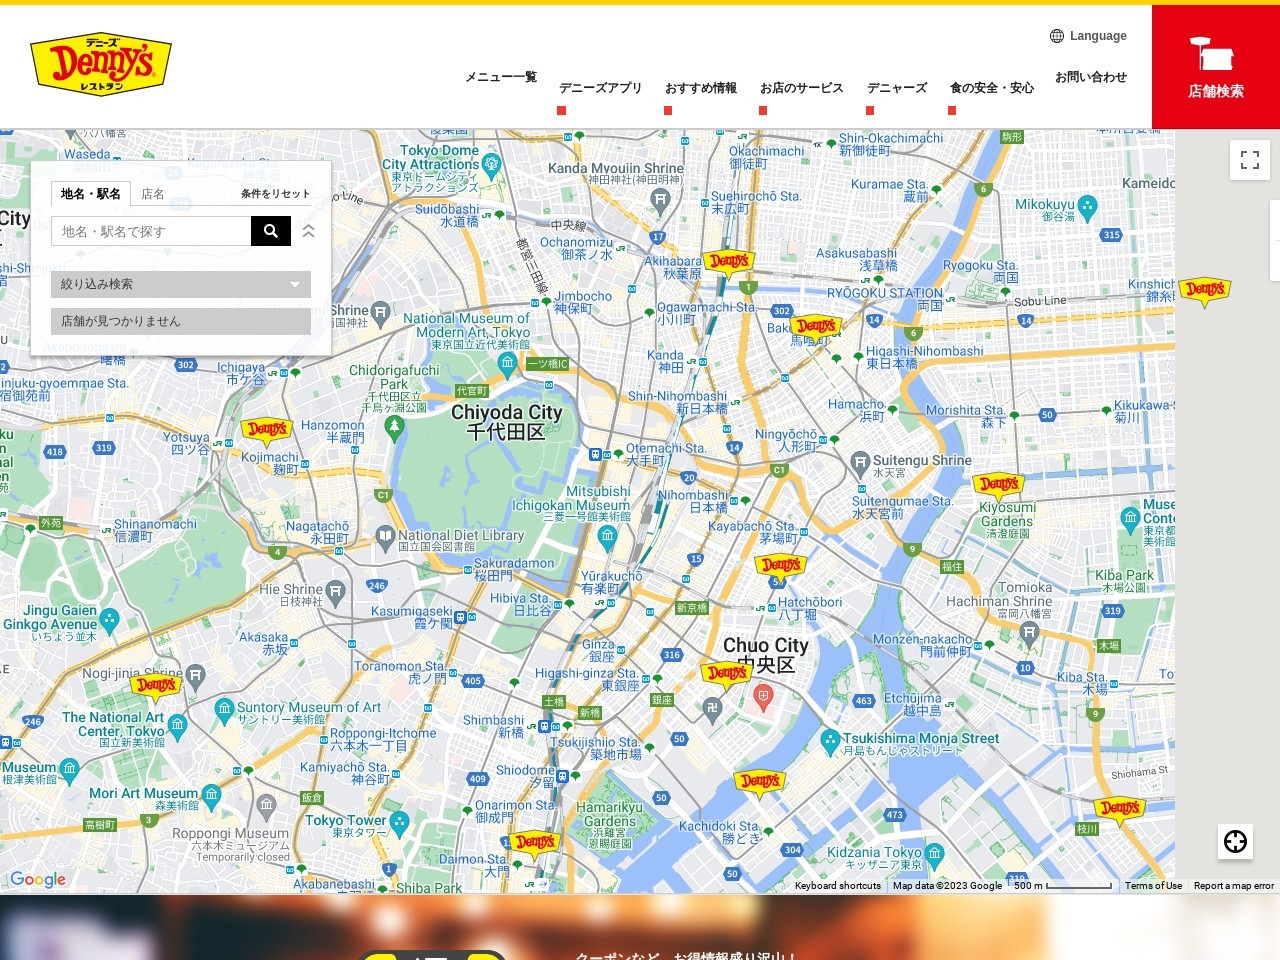Expand the デニャーズ menu
Image resolution: width=1280 pixels, height=960 pixels.
click(897, 88)
